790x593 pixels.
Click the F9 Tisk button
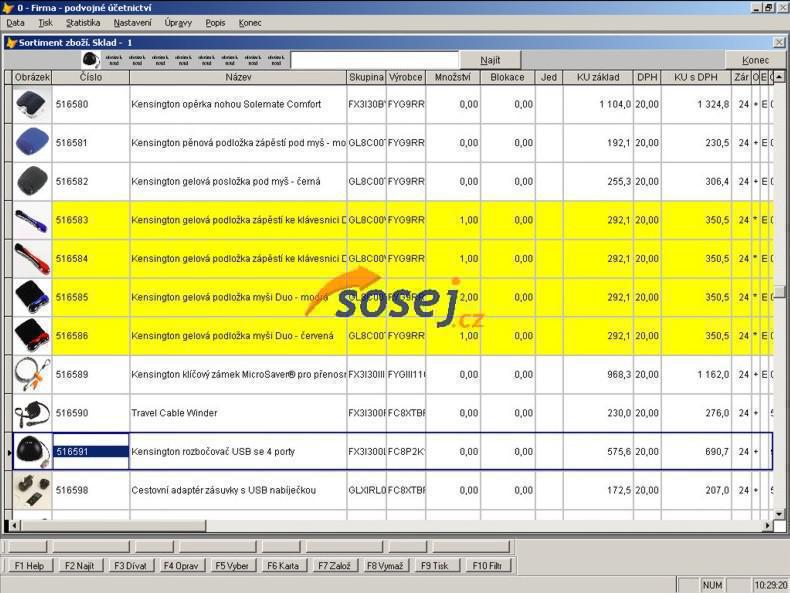(x=435, y=565)
